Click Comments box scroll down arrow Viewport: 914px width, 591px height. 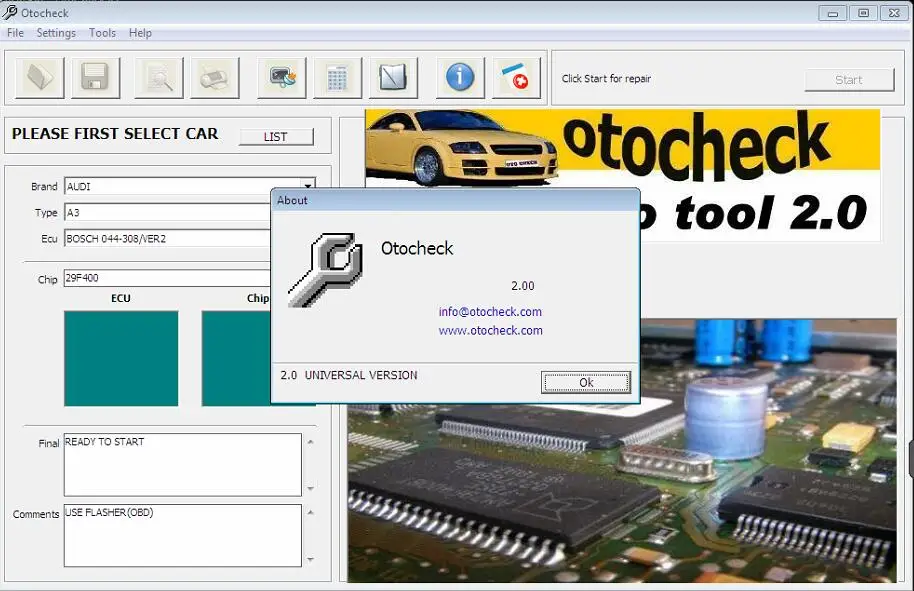(310, 560)
